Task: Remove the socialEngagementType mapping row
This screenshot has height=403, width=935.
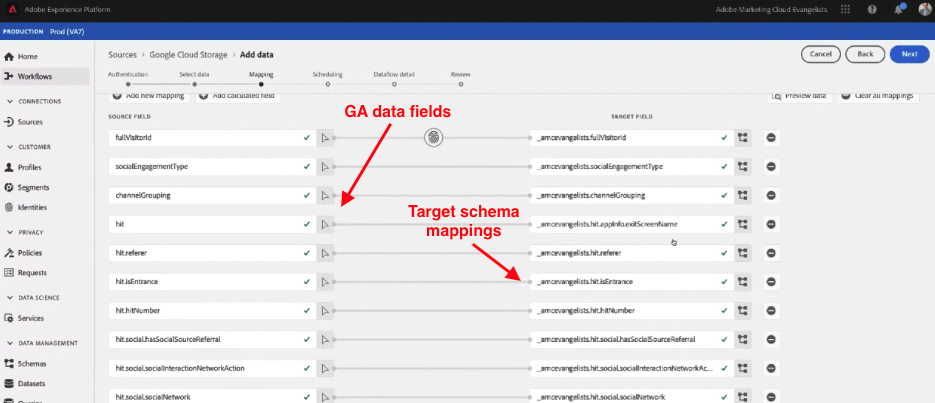Action: [x=771, y=167]
